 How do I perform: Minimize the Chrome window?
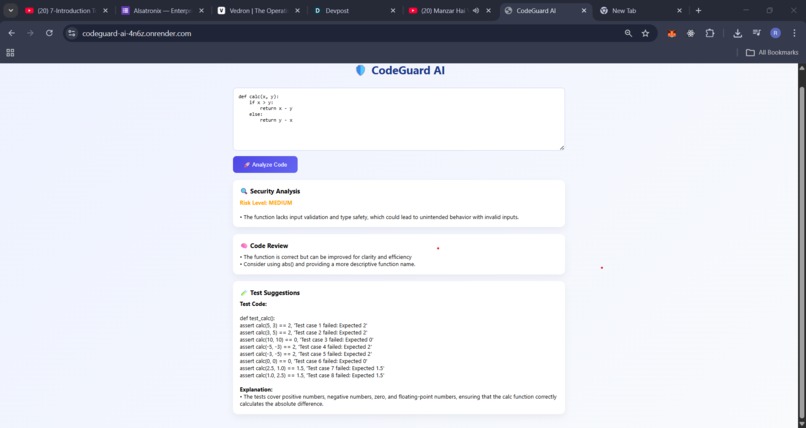pyautogui.click(x=746, y=10)
